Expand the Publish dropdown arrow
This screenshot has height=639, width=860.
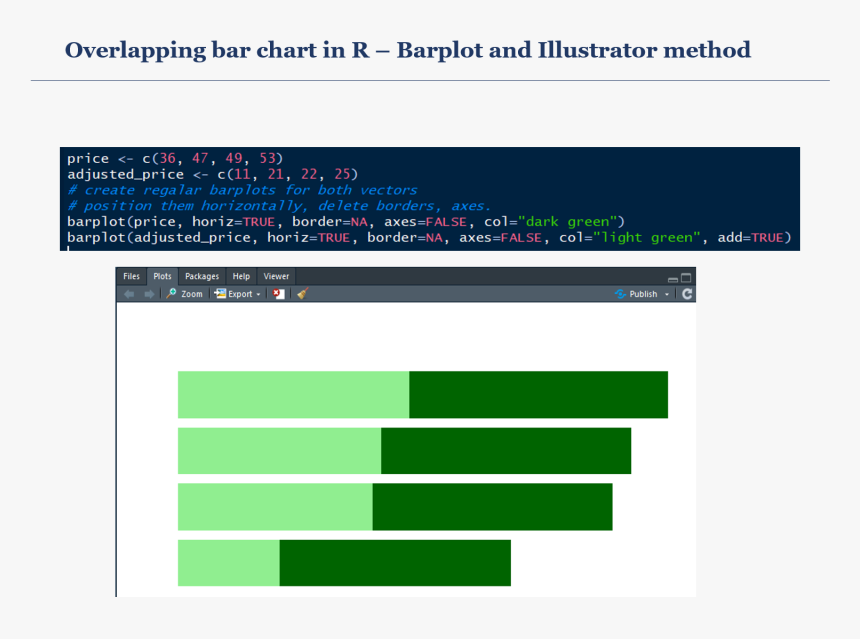(x=667, y=295)
